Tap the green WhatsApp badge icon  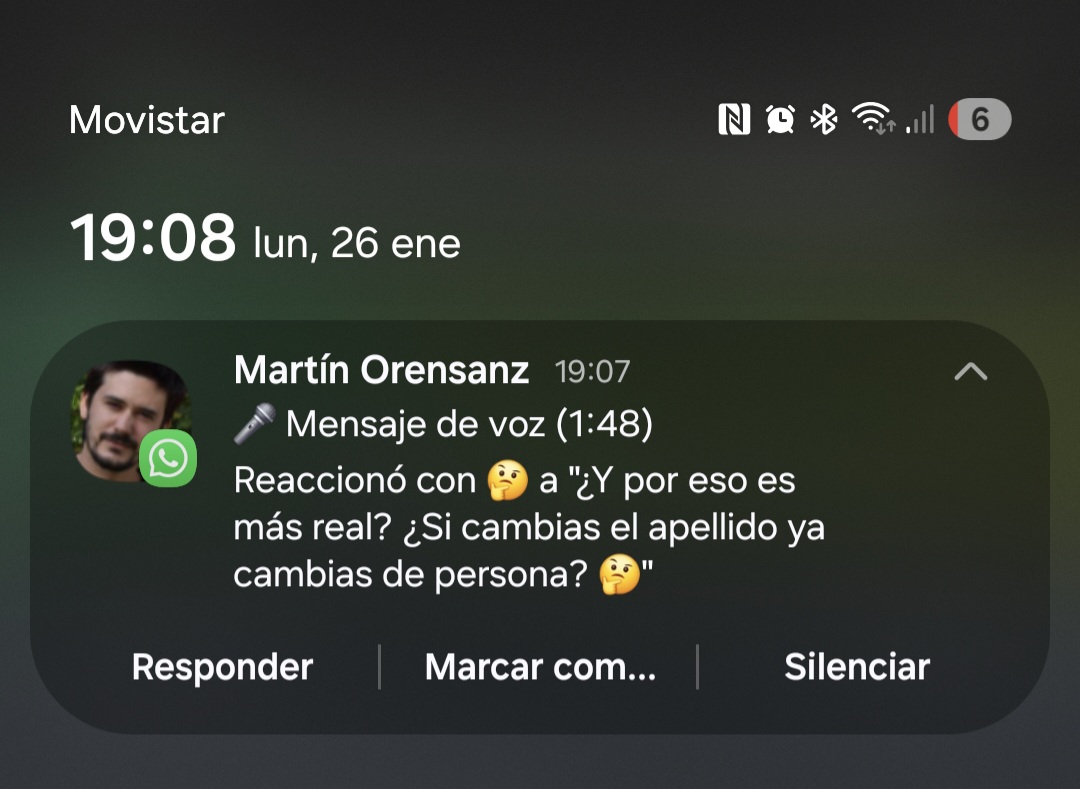168,458
